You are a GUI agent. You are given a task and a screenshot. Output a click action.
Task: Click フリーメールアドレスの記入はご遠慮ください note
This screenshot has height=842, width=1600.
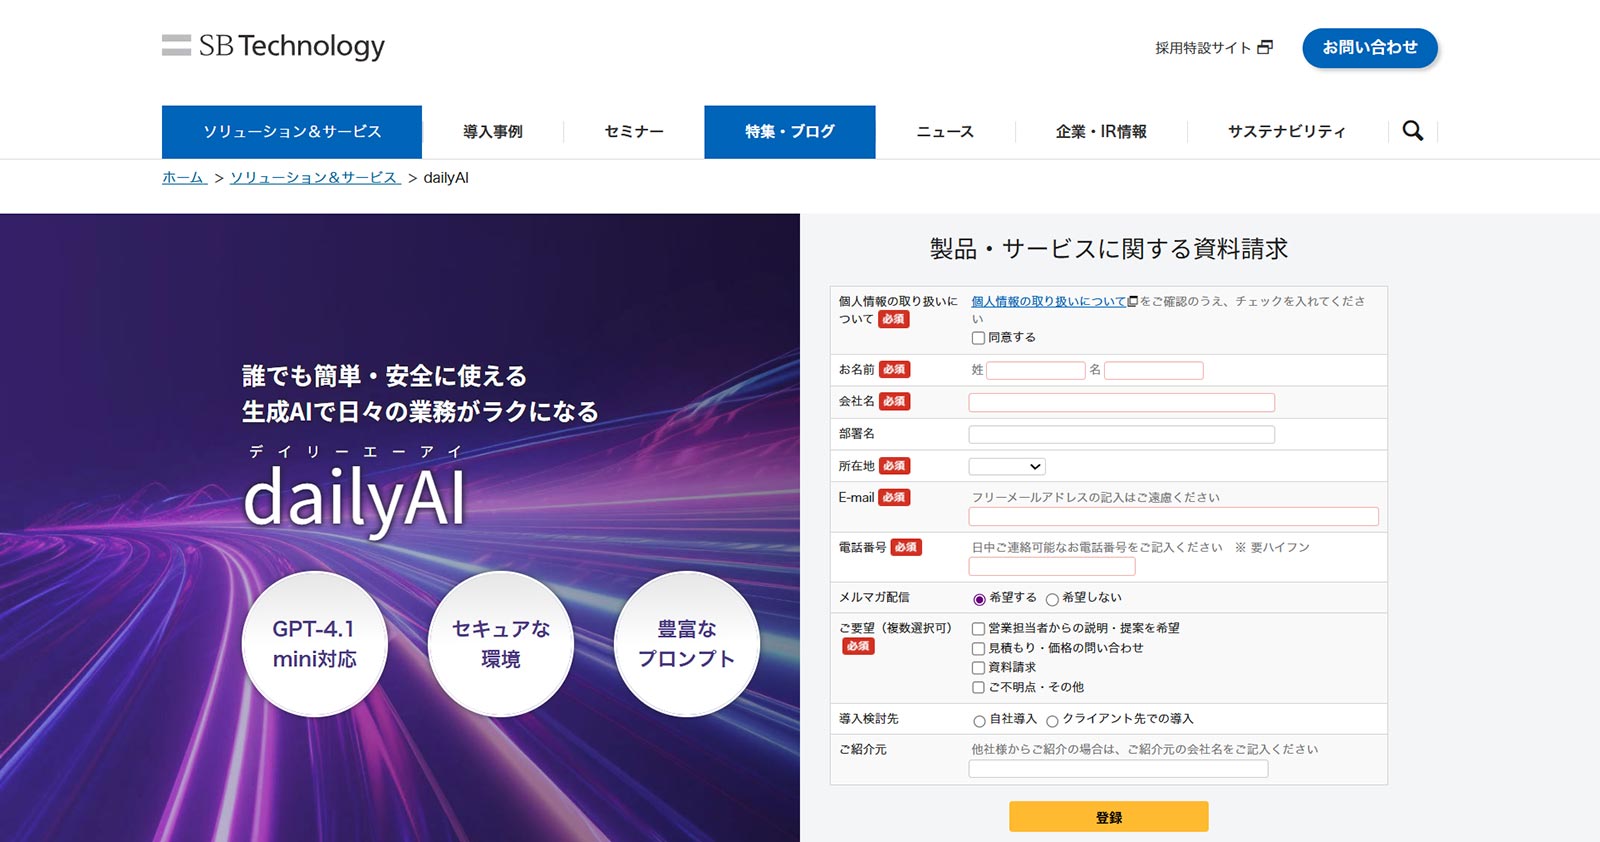(1095, 497)
